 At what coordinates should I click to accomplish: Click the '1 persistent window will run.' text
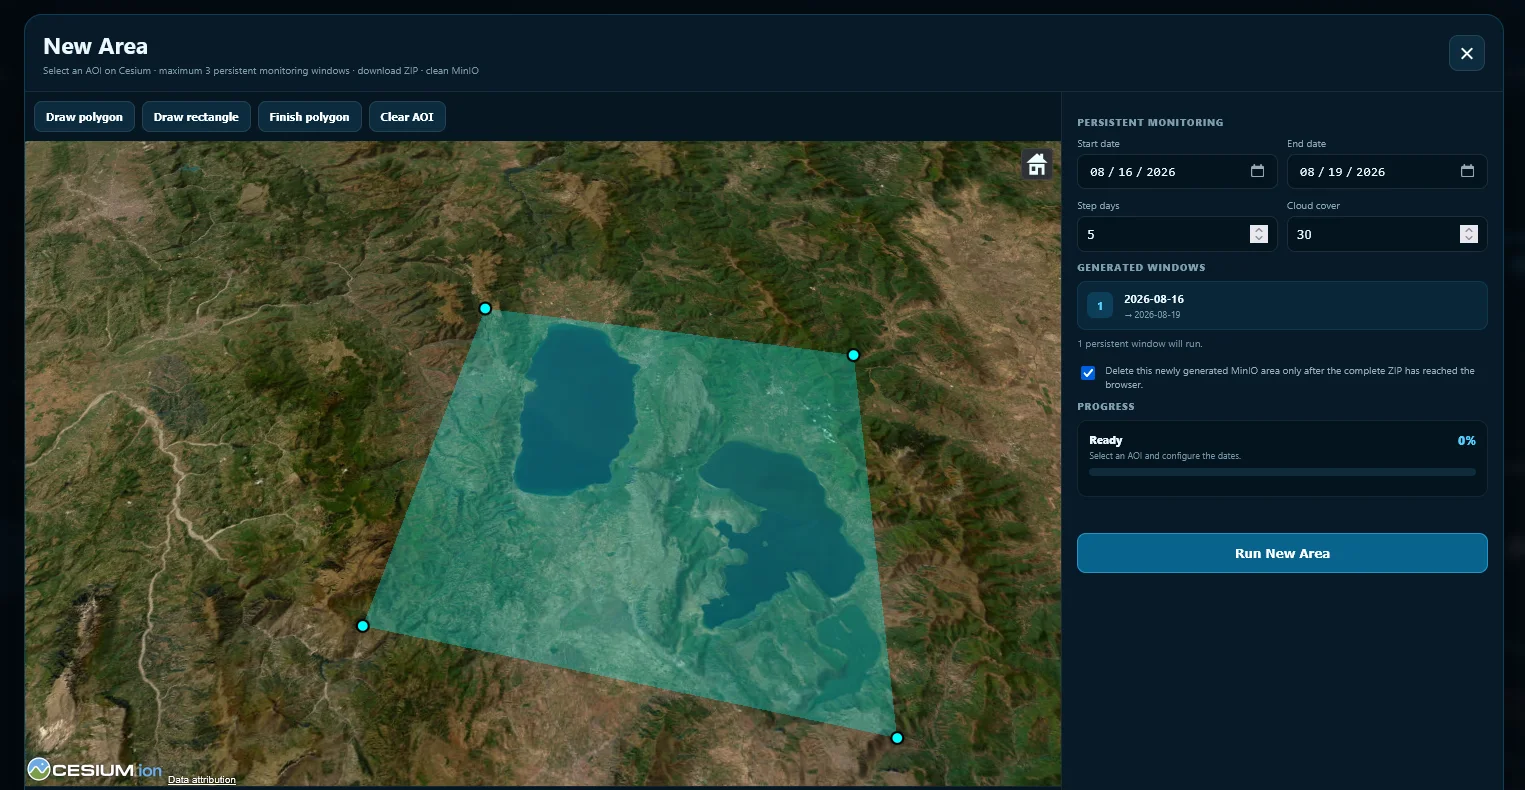pos(1139,344)
